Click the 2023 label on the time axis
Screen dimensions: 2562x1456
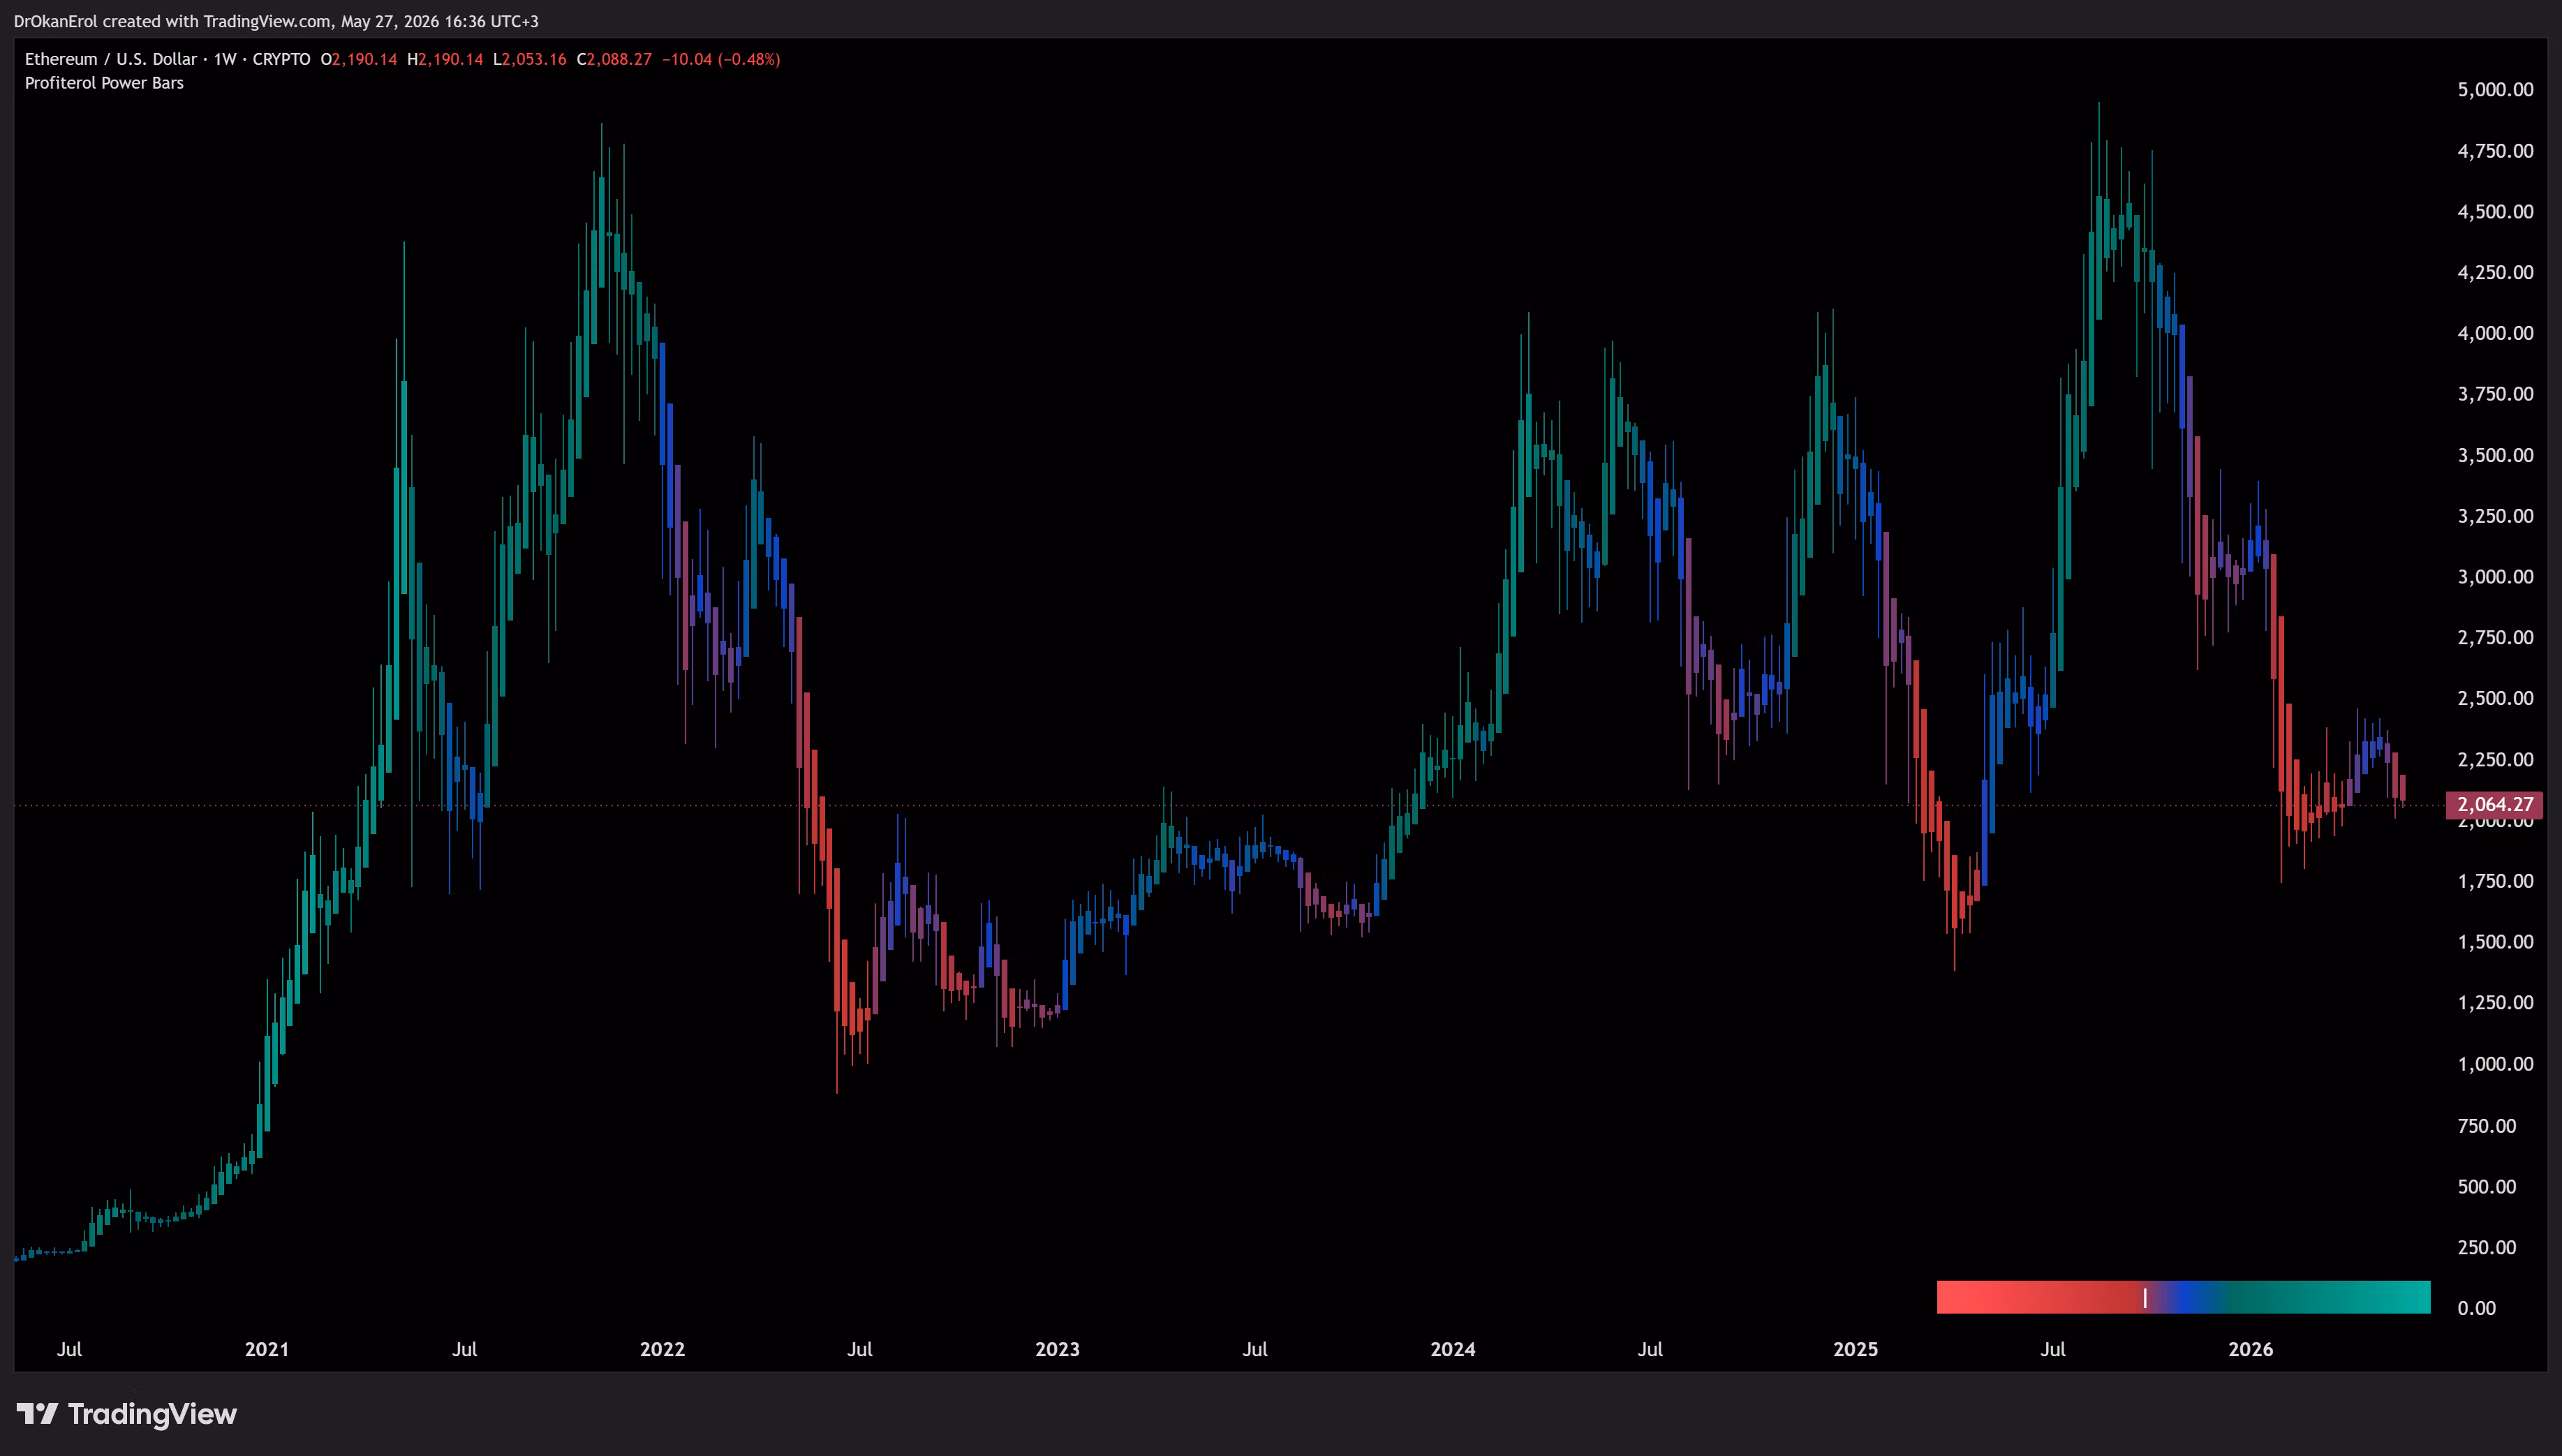1057,1349
